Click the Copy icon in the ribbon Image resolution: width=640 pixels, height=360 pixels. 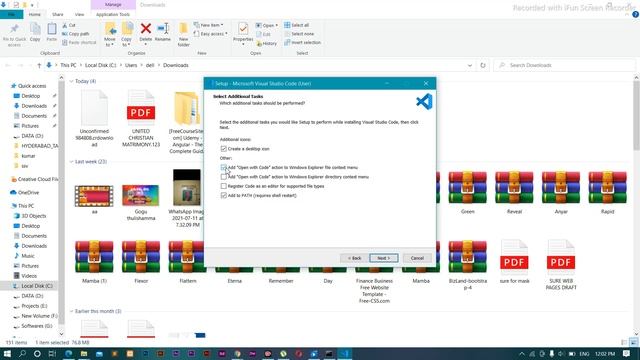(35, 29)
